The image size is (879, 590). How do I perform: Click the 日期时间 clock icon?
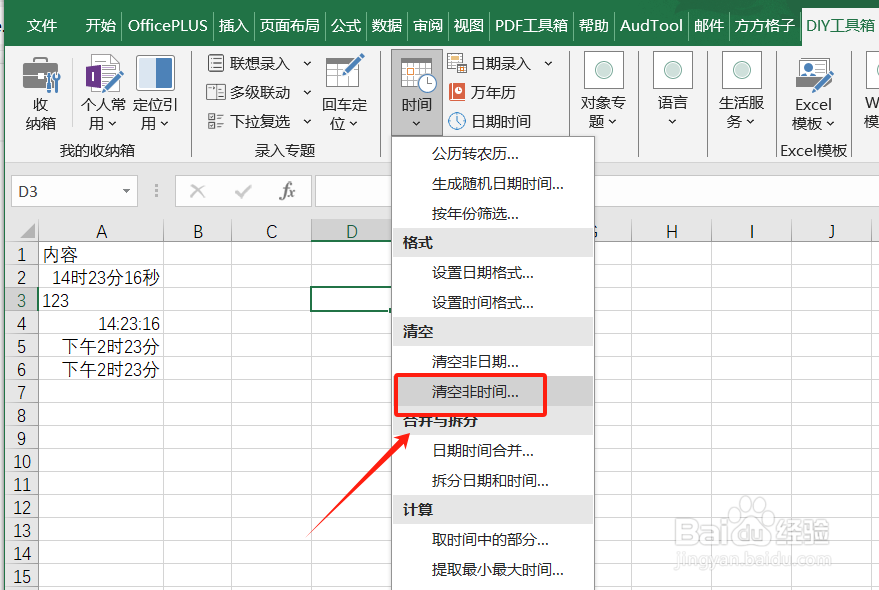457,121
